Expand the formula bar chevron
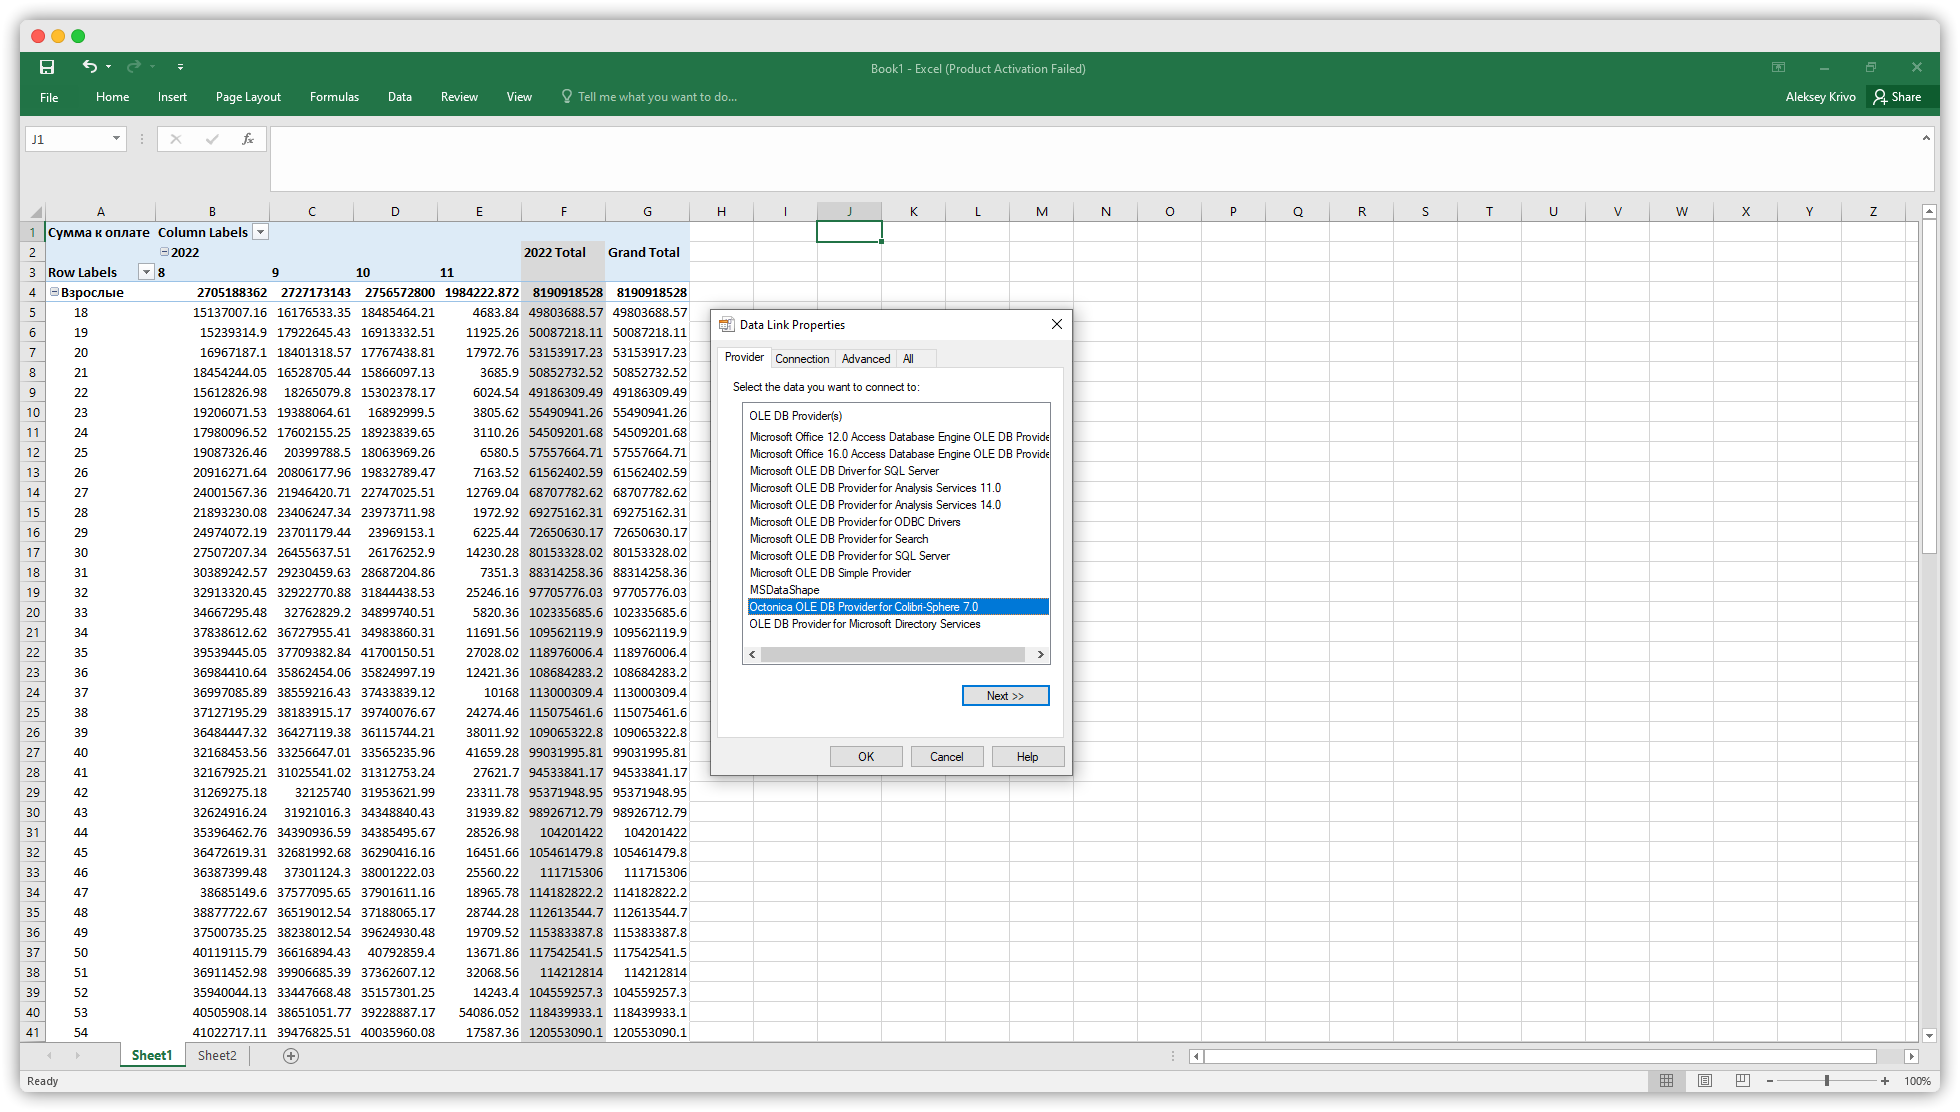Screen dimensions: 1960x1112 point(1926,138)
